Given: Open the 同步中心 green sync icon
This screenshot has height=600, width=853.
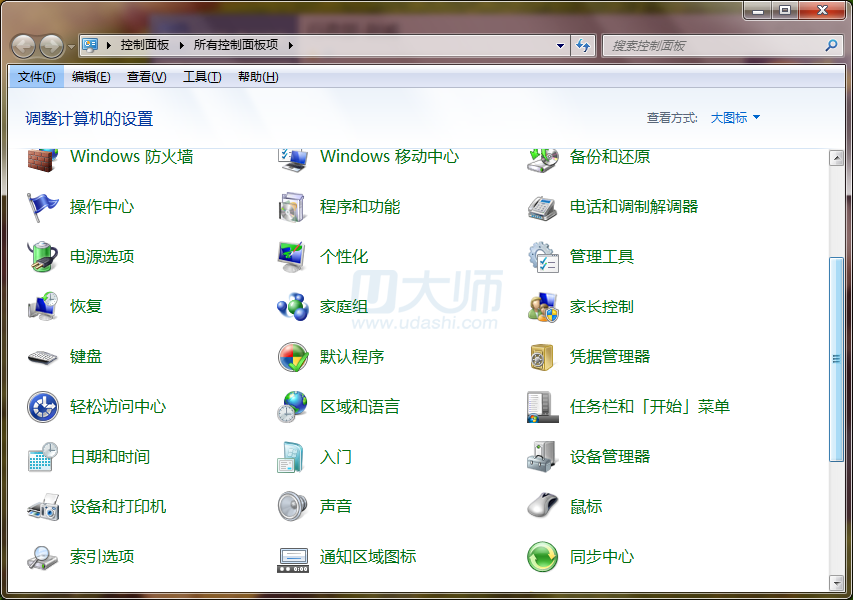Looking at the screenshot, I should [x=542, y=557].
